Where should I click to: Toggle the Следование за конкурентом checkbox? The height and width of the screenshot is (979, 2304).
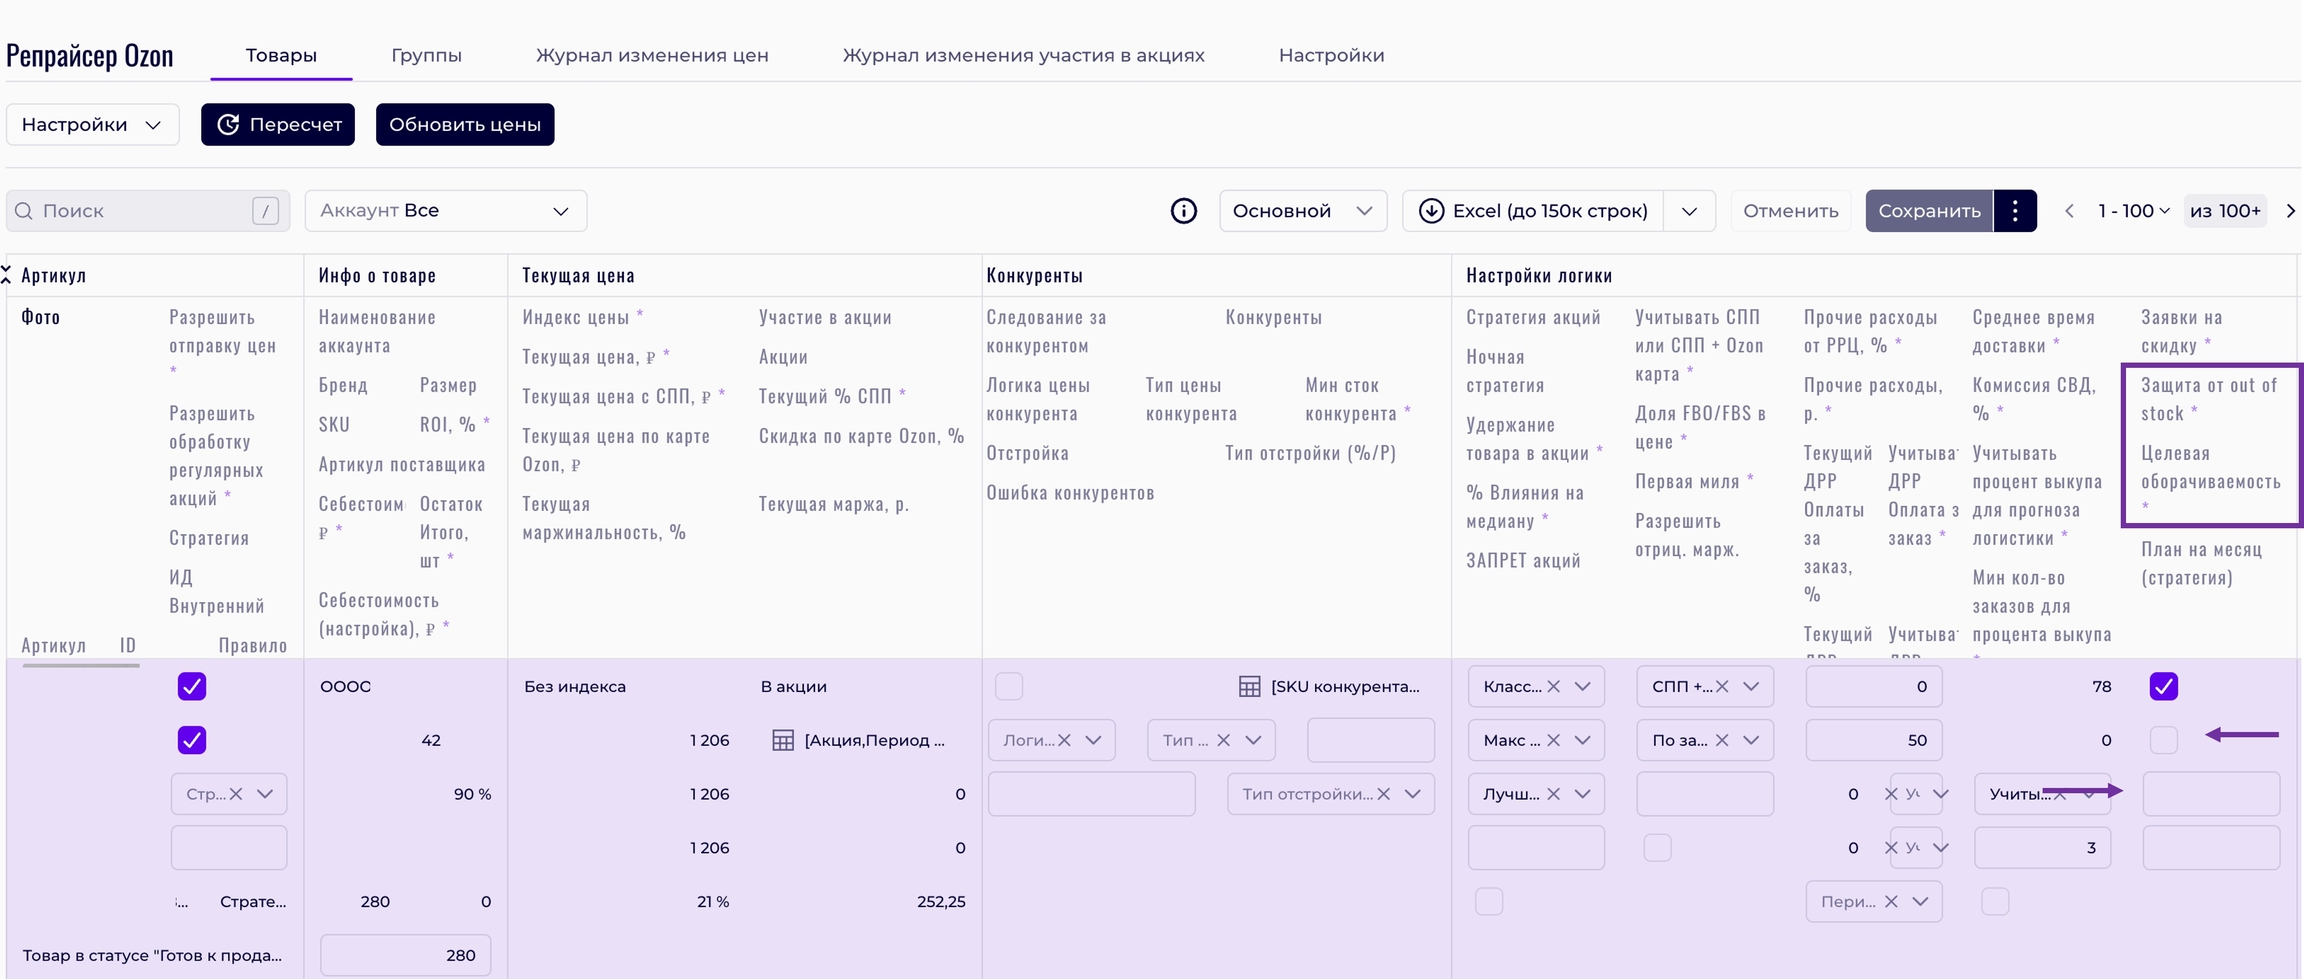1009,686
